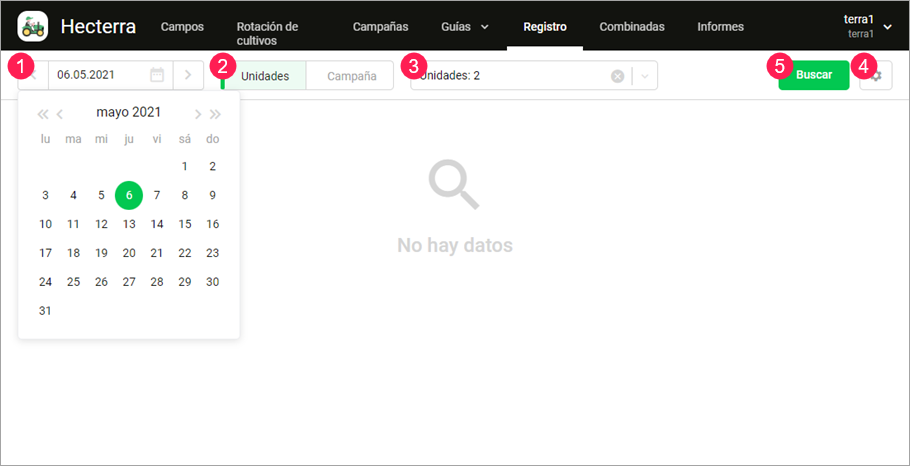
Task: Select day 10 in calendar
Action: pyautogui.click(x=45, y=224)
